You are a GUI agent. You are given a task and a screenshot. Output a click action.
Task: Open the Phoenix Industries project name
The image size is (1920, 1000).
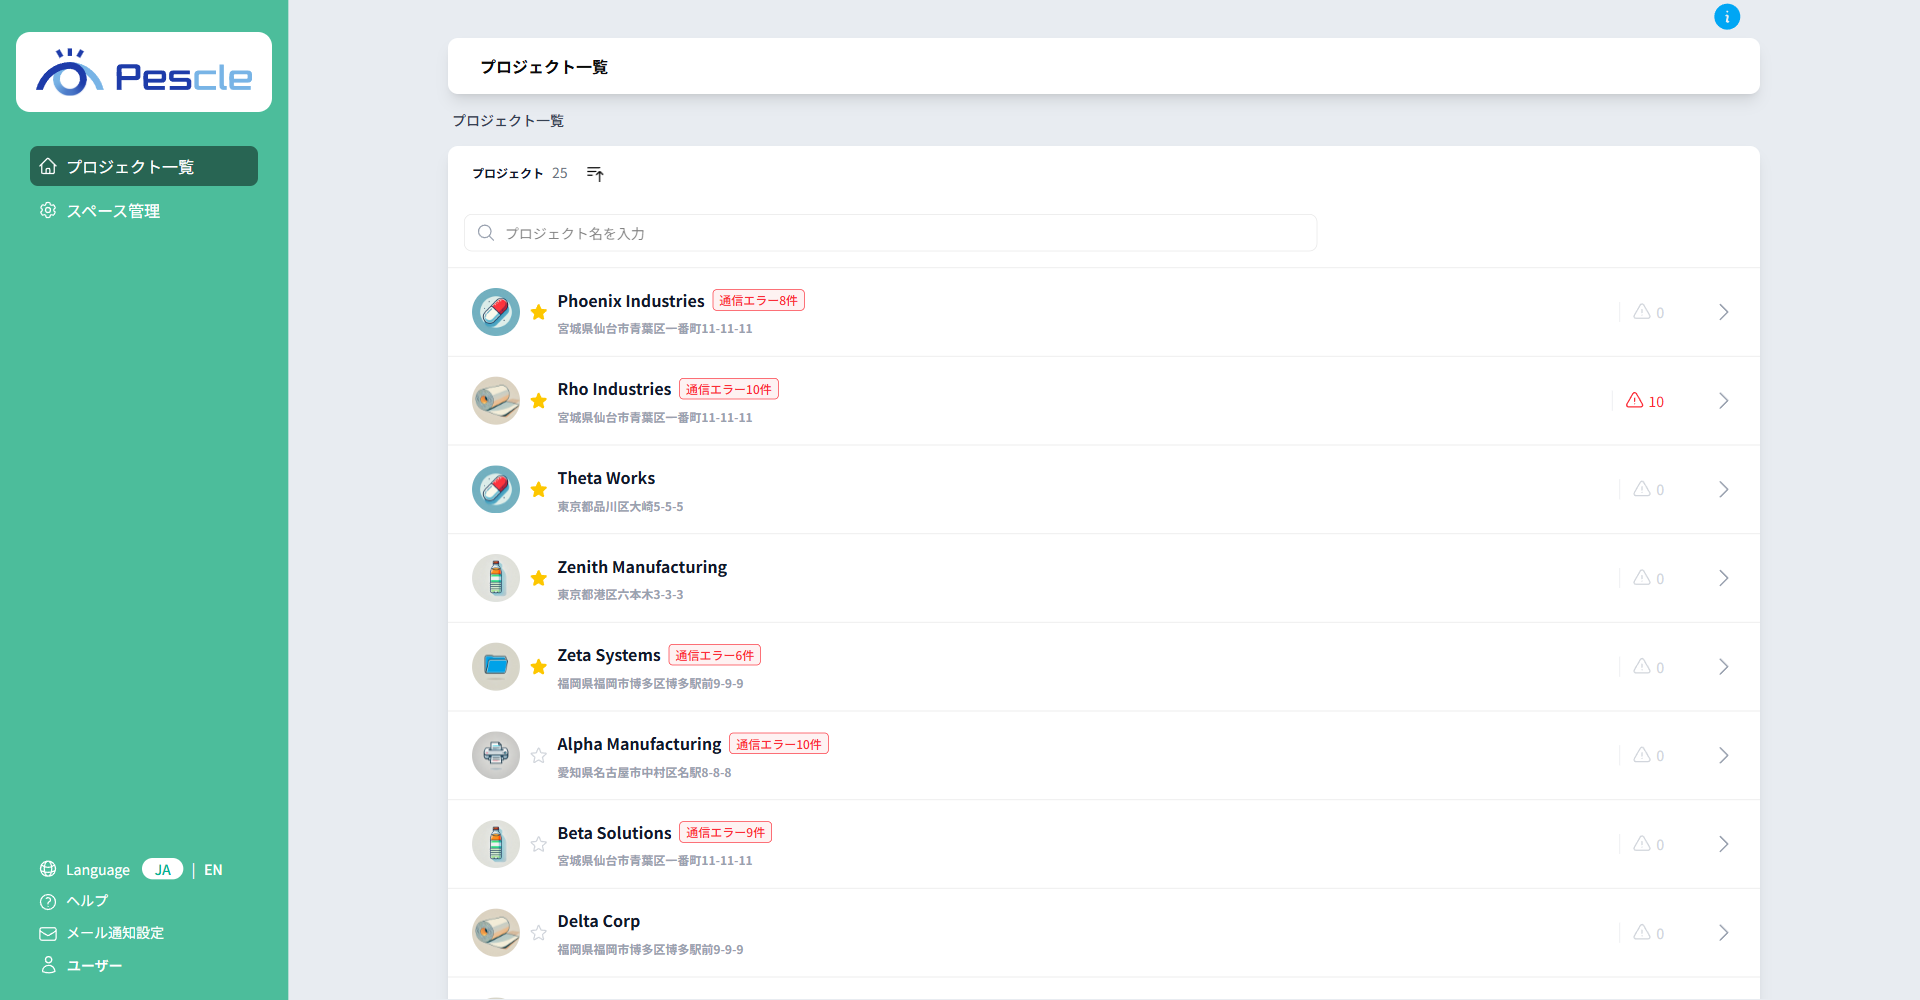pos(631,301)
